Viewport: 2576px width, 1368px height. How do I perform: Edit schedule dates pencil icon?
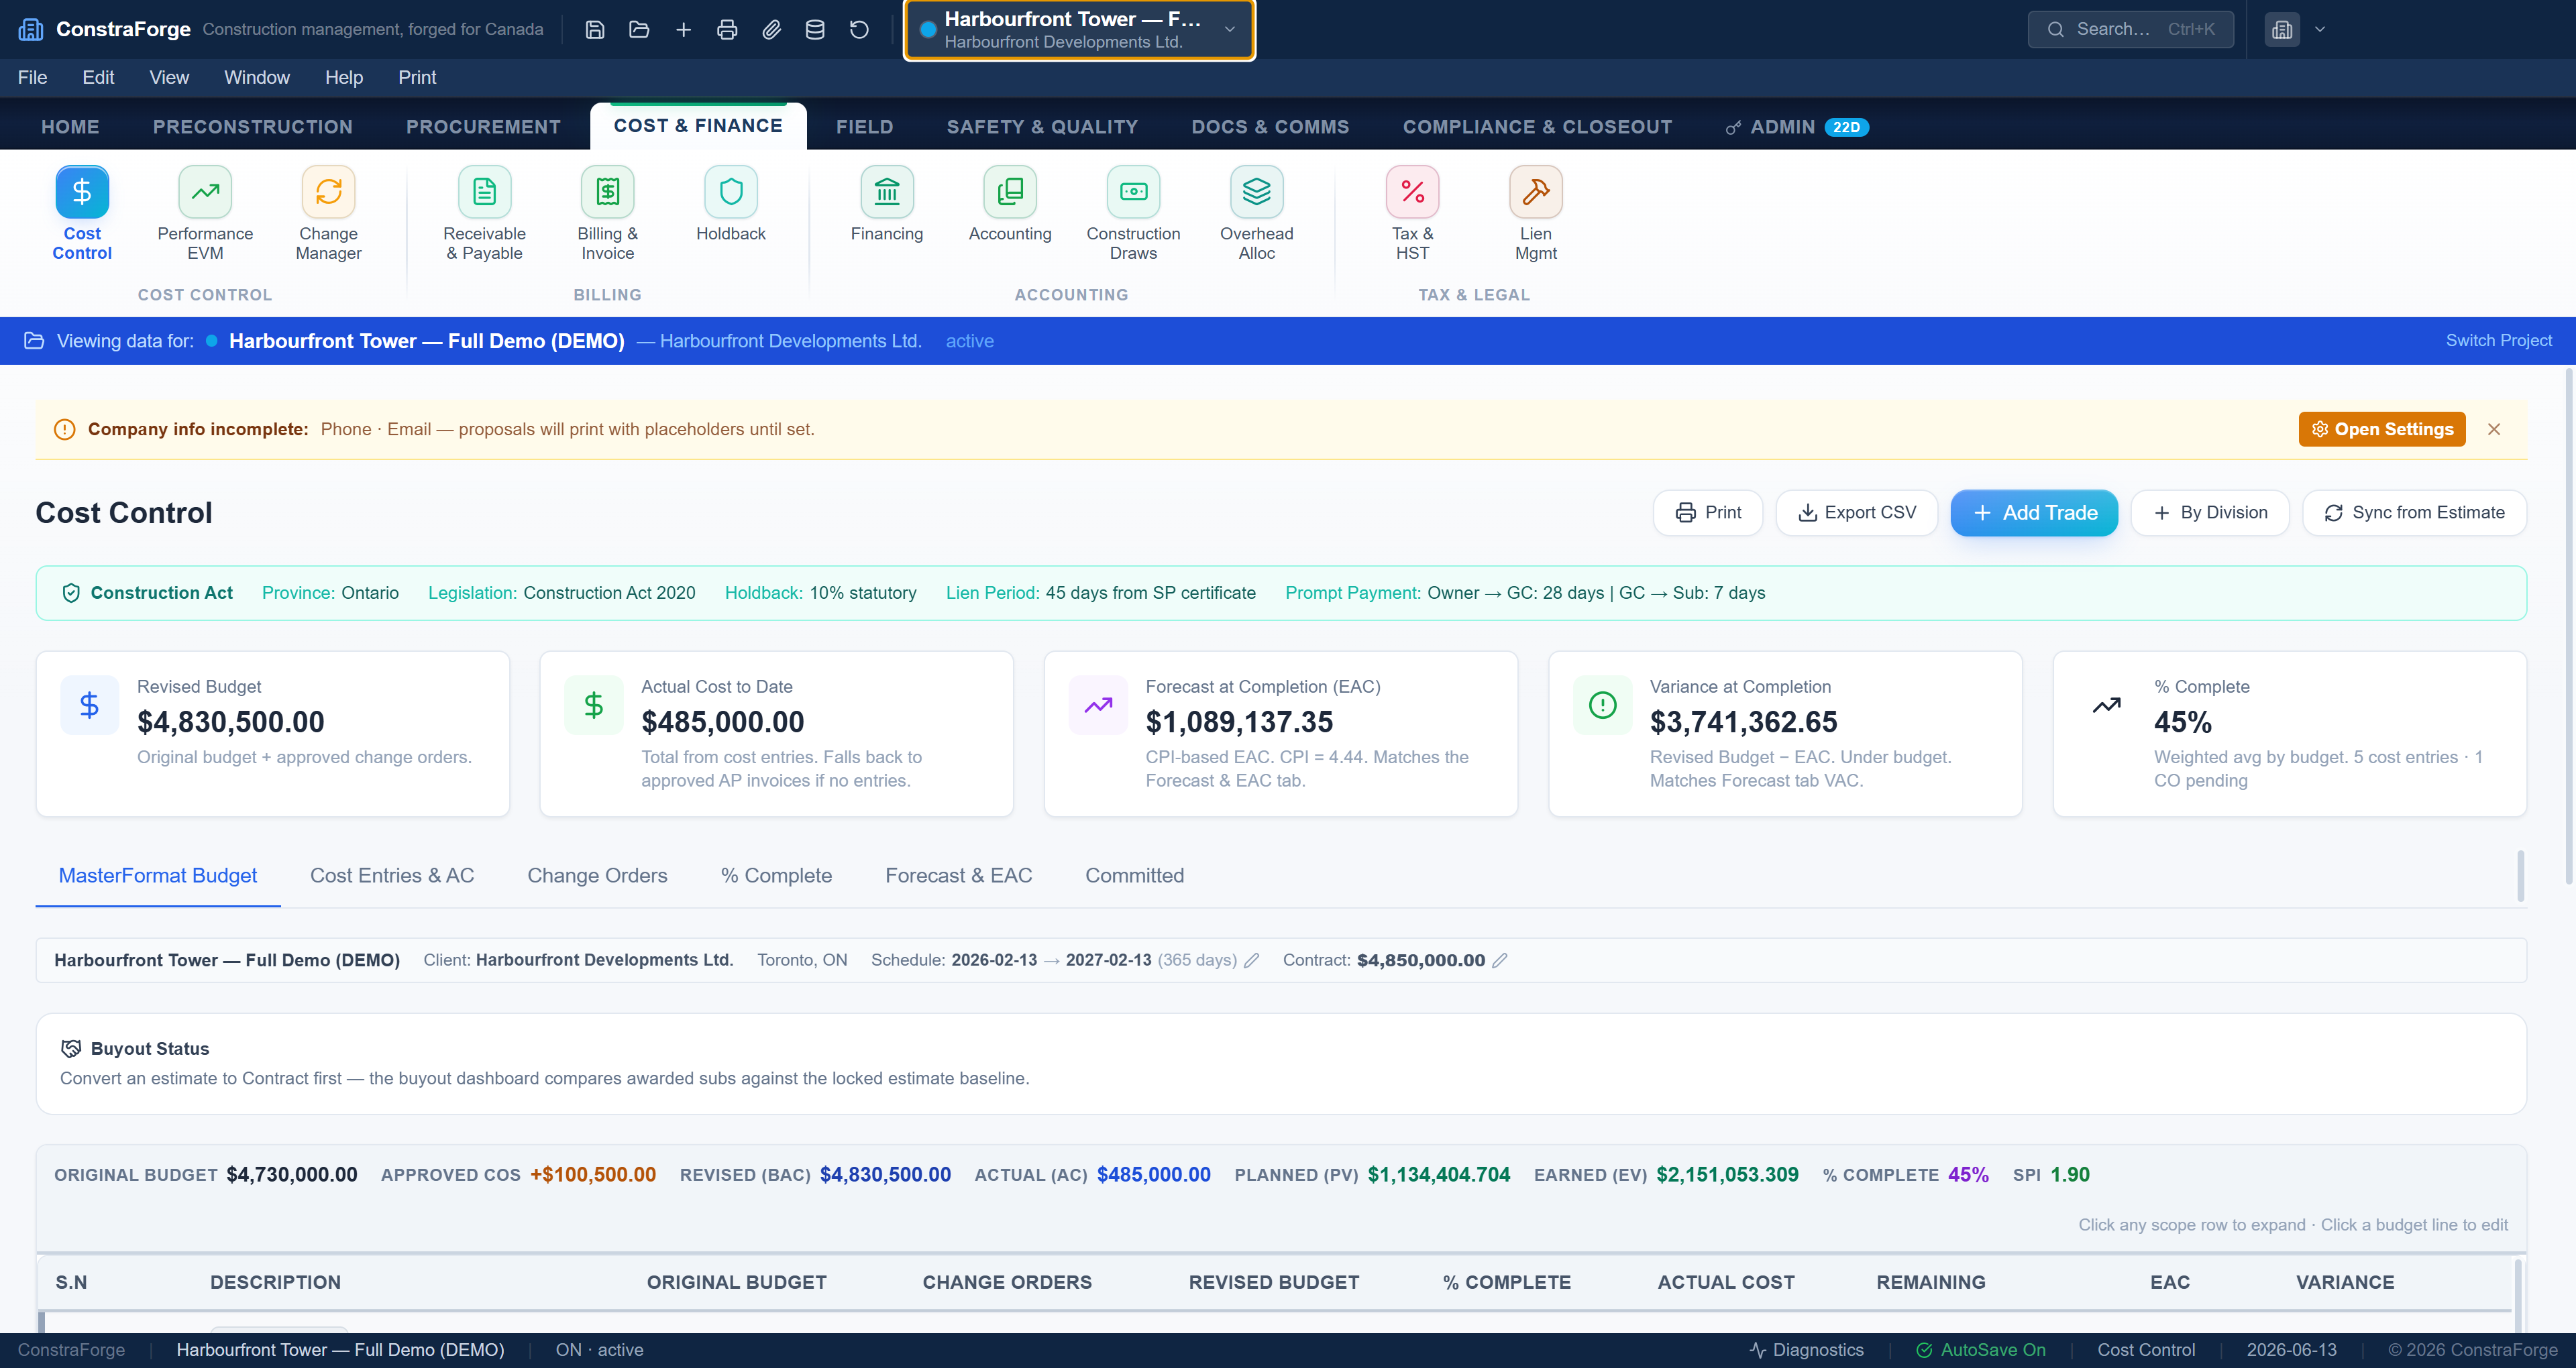1251,960
